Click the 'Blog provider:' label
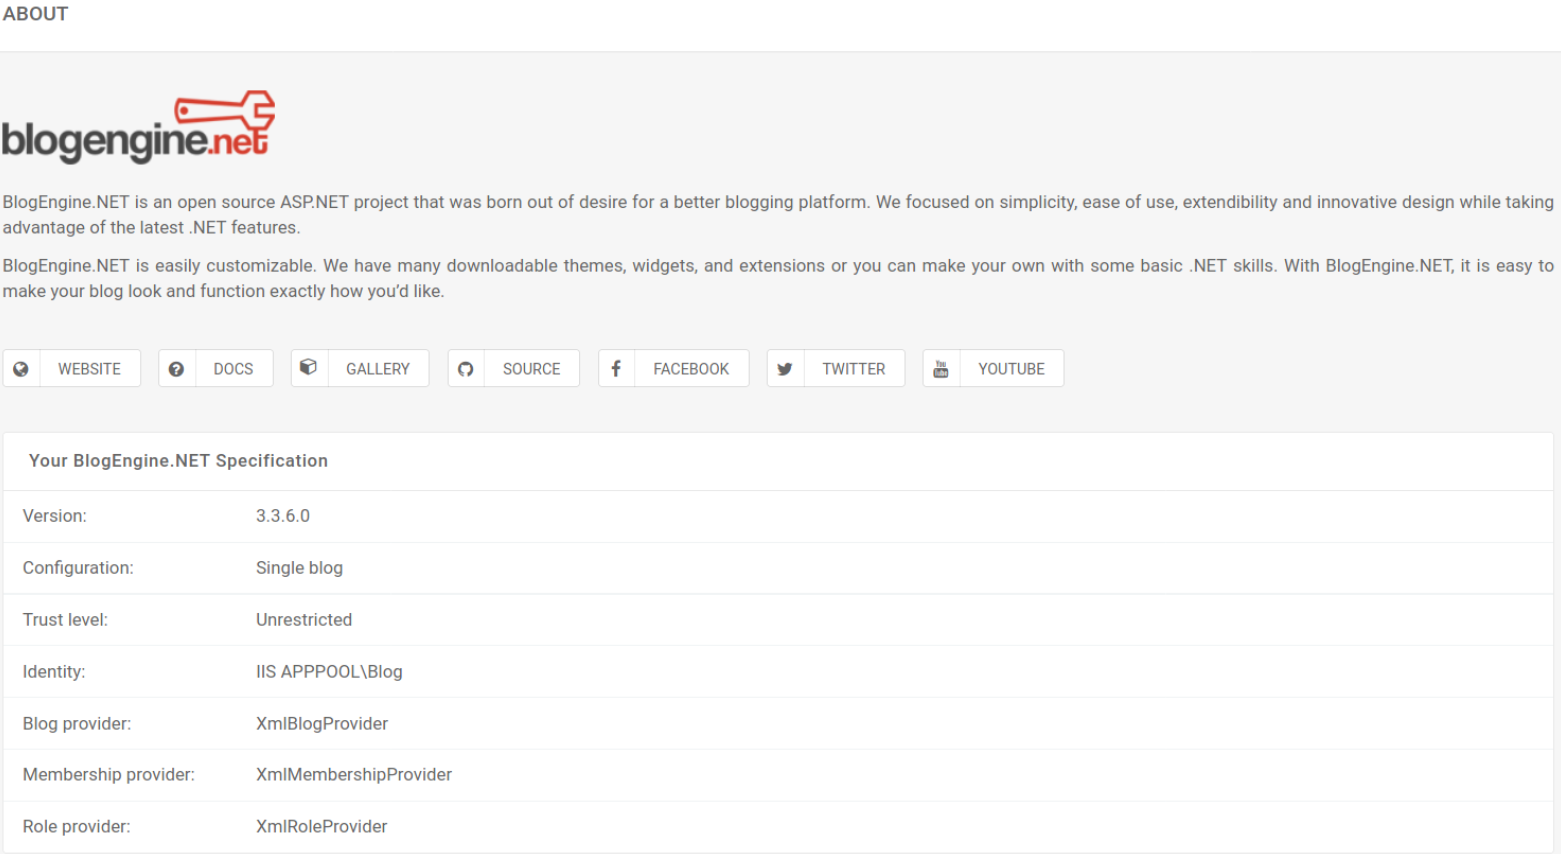The image size is (1561, 854). pyautogui.click(x=77, y=724)
